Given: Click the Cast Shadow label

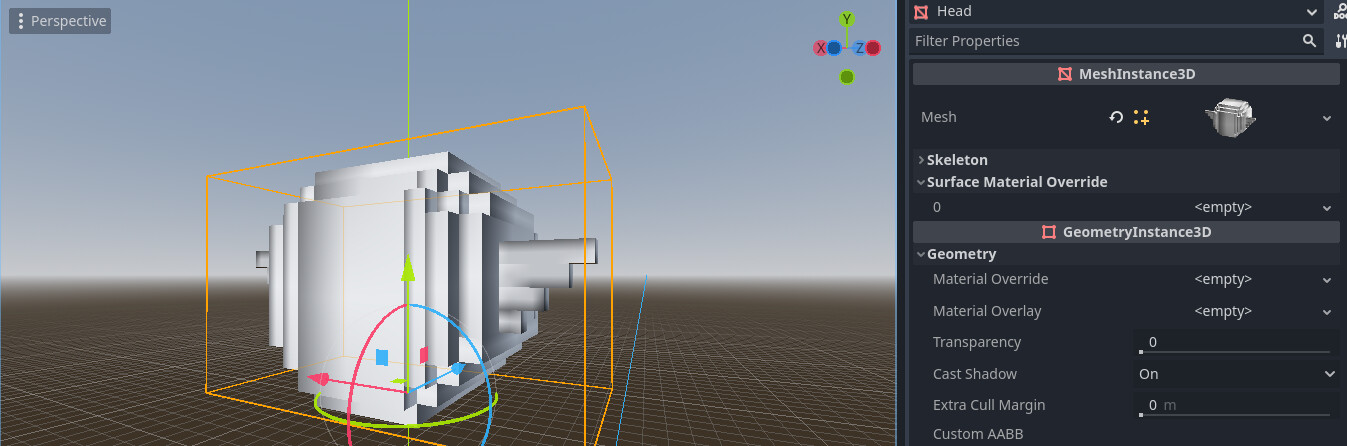Looking at the screenshot, I should [x=975, y=374].
